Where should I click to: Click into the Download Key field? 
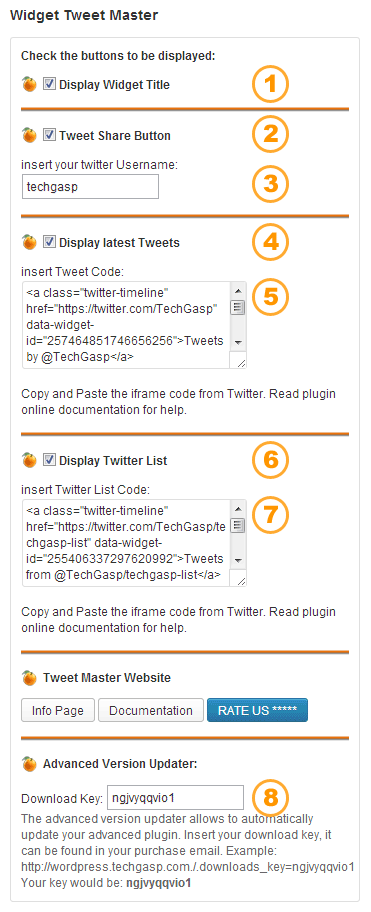(x=175, y=797)
